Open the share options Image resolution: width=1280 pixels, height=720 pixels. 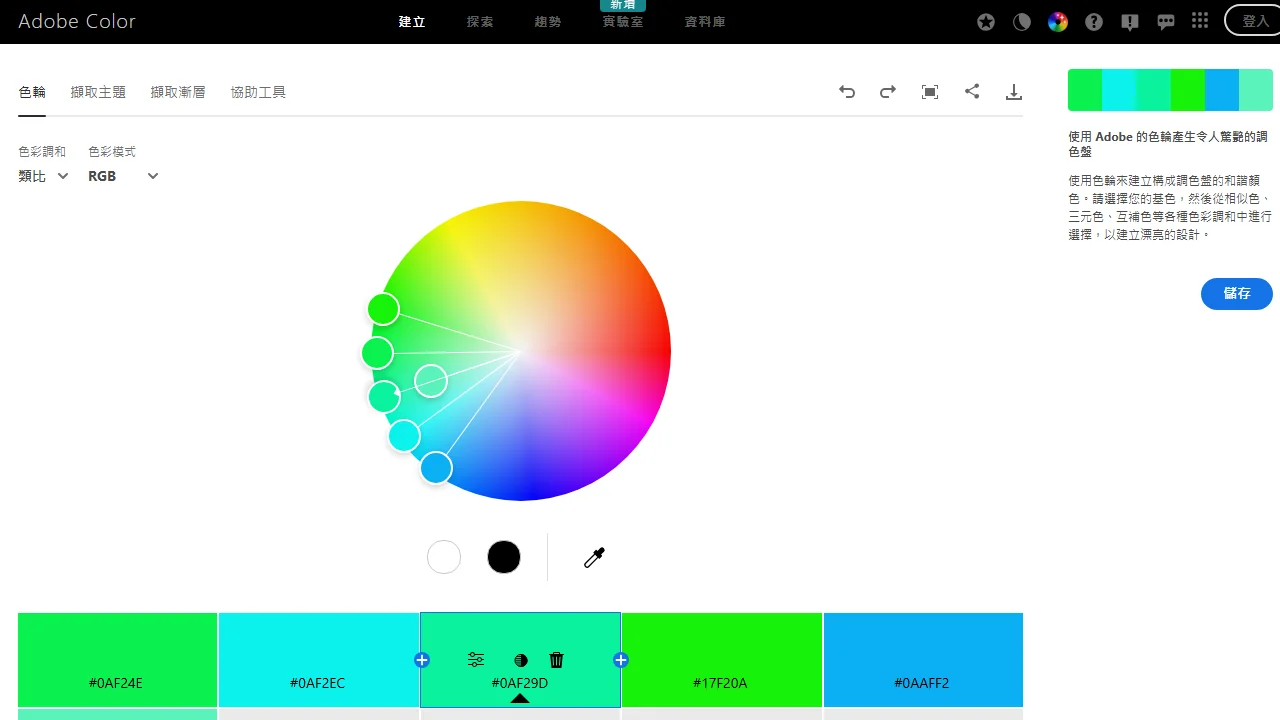point(971,91)
